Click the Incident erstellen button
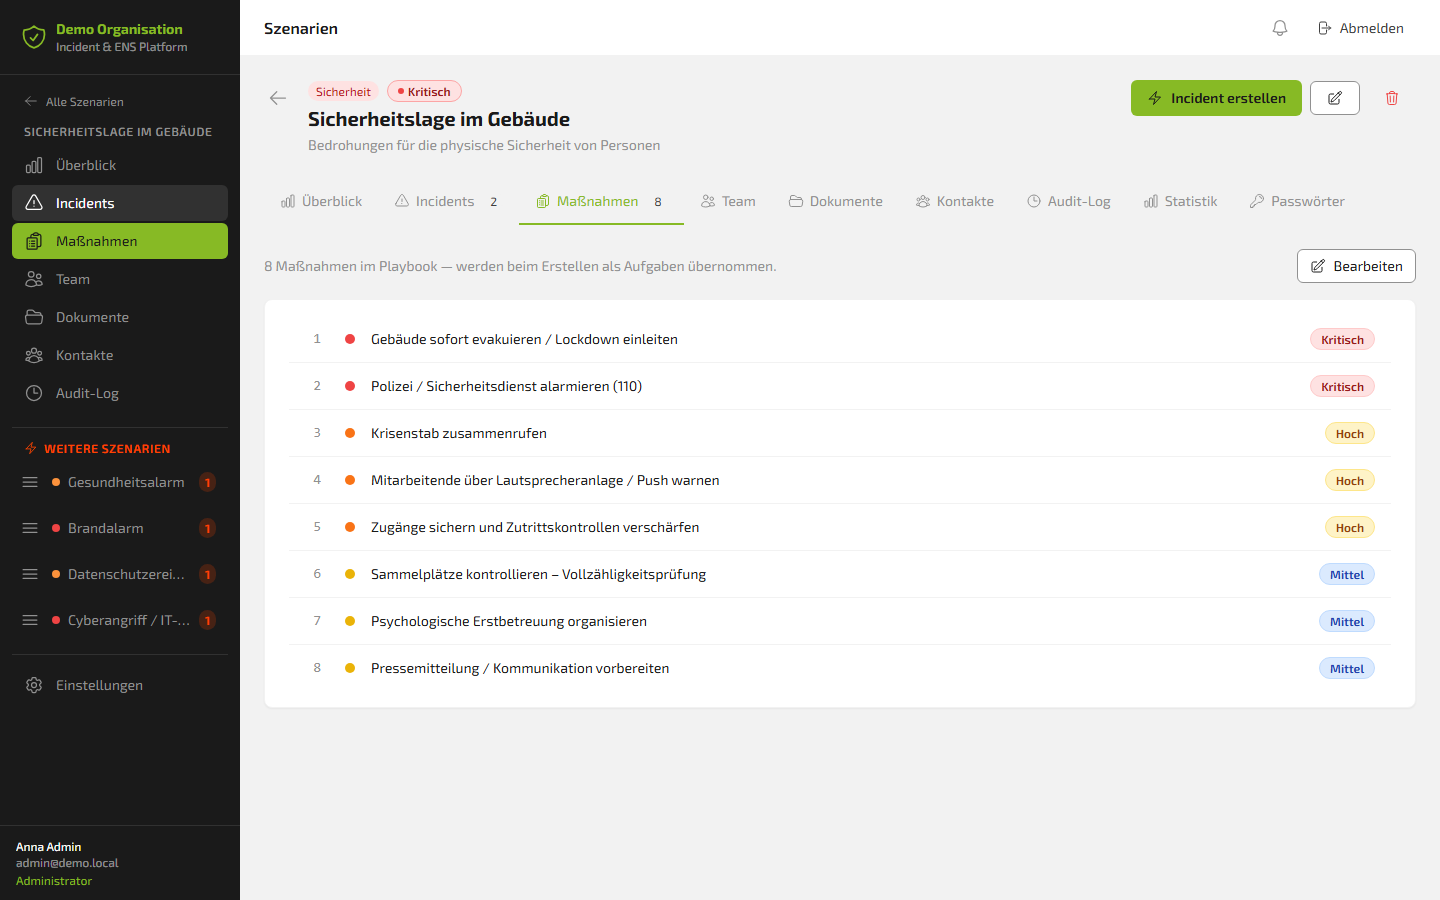 1216,98
